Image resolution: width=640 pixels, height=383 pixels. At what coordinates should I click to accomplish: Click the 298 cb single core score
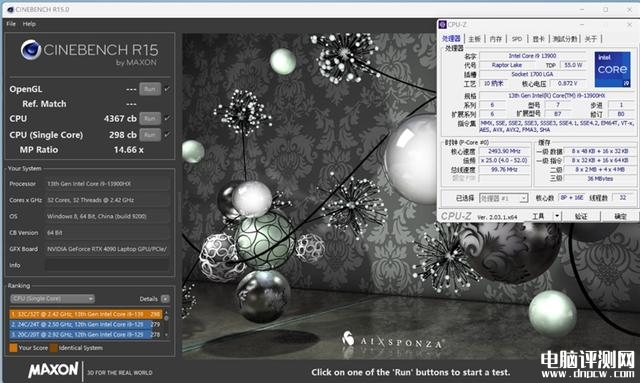pyautogui.click(x=122, y=135)
